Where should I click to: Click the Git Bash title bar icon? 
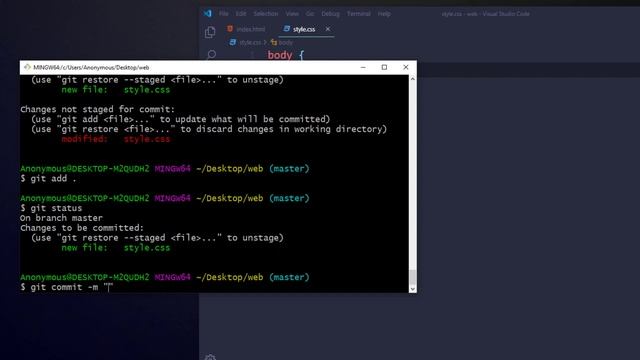[x=27, y=67]
